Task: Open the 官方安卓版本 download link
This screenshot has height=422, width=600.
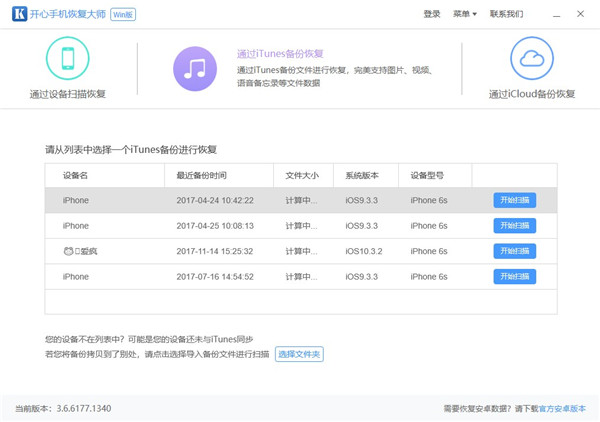Action: tap(562, 409)
